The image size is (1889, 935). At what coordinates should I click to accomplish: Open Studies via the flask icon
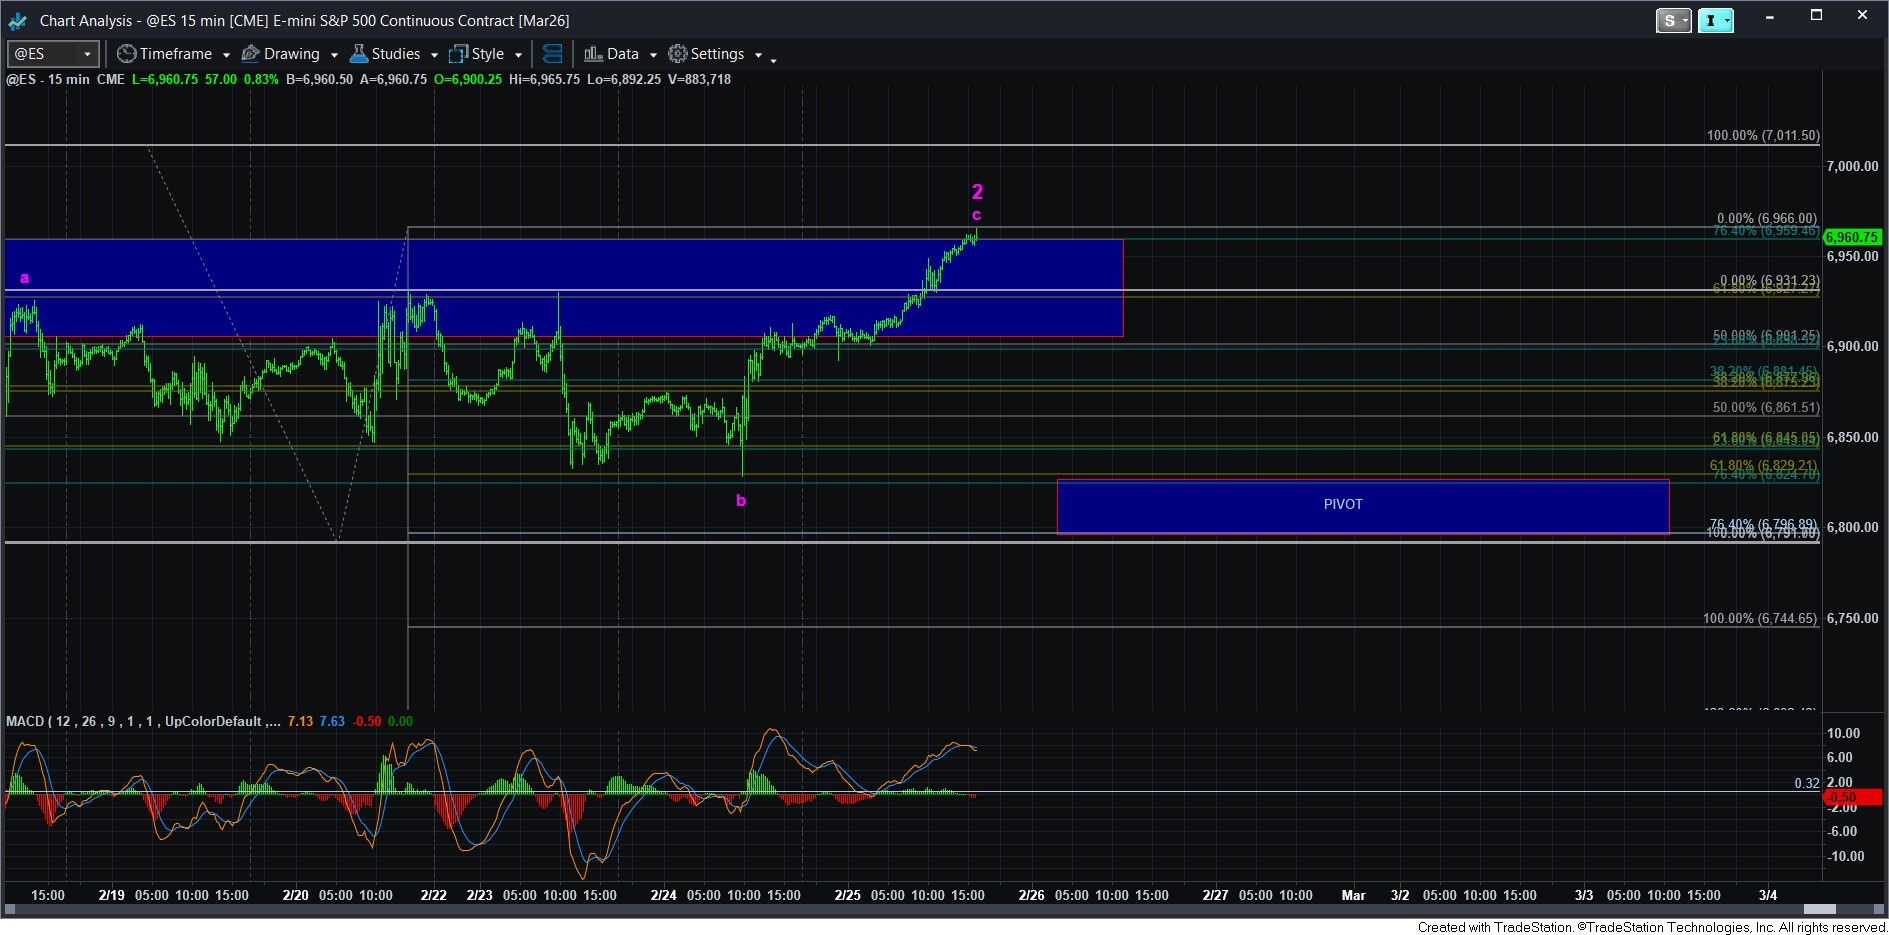[x=358, y=54]
